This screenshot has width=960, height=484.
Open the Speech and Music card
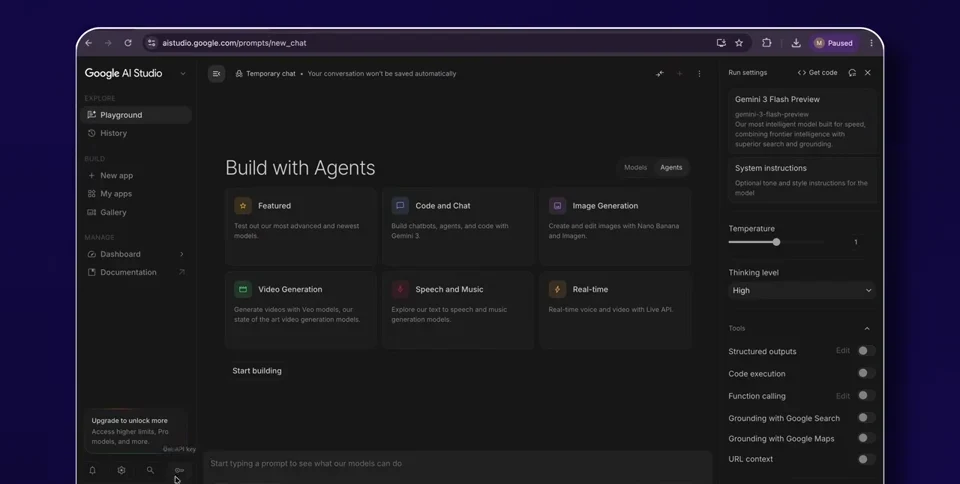point(457,310)
